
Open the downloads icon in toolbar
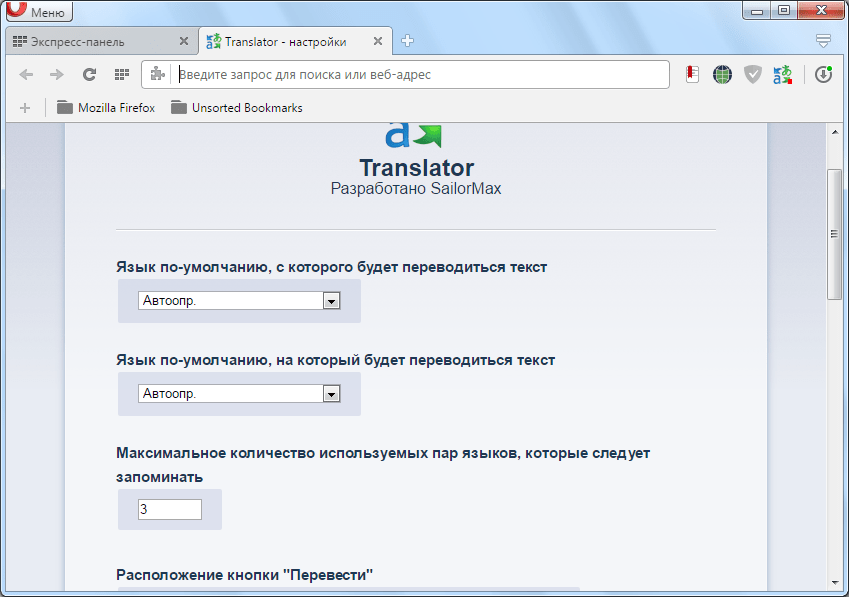823,74
